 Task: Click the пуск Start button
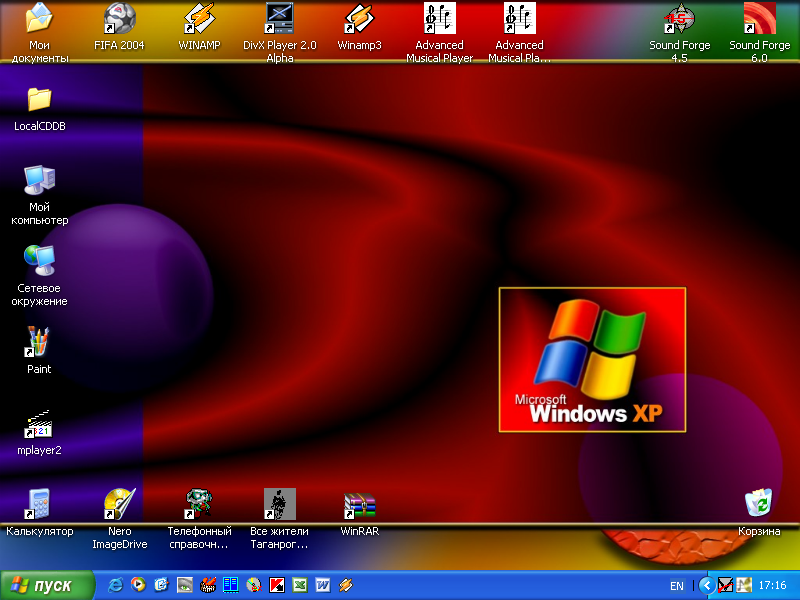click(47, 585)
